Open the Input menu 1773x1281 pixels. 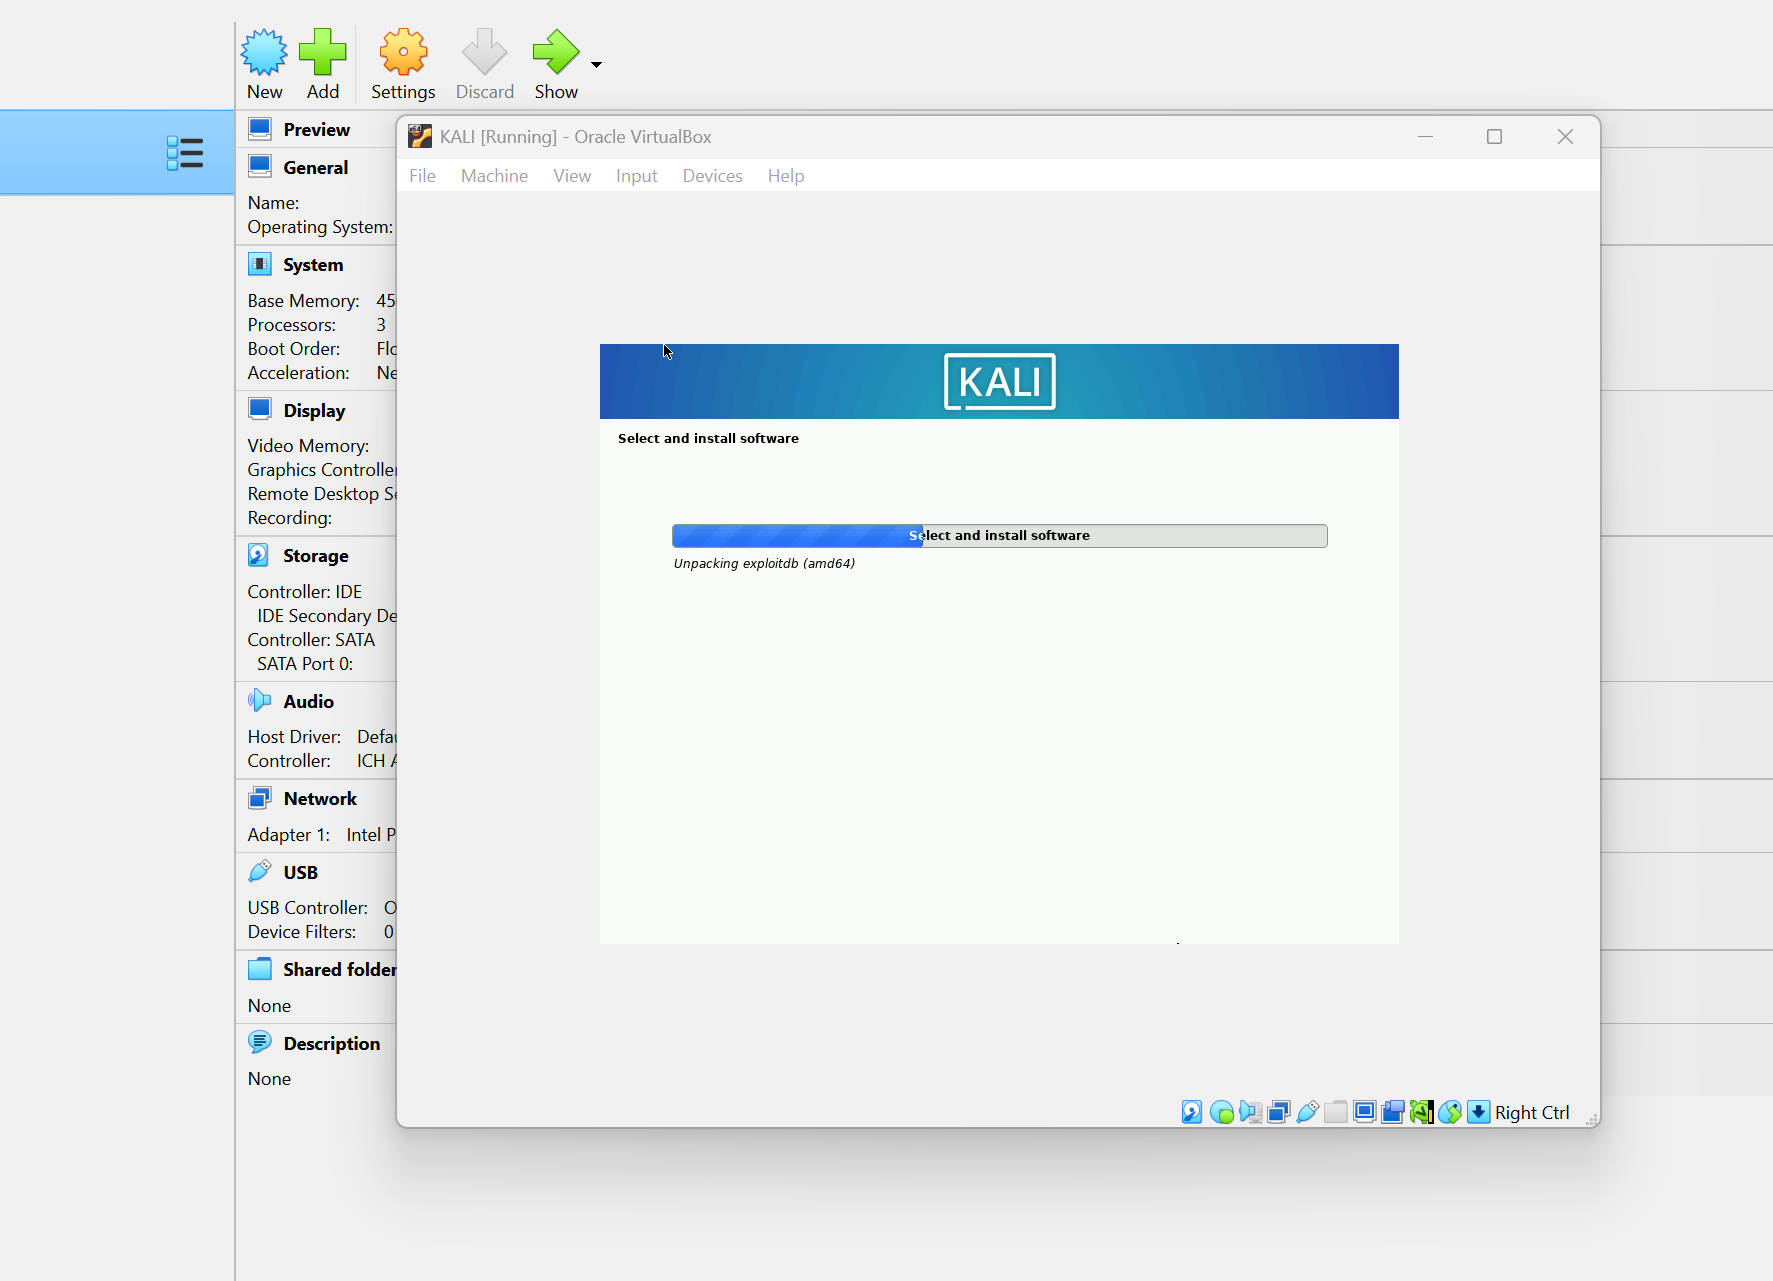point(637,176)
